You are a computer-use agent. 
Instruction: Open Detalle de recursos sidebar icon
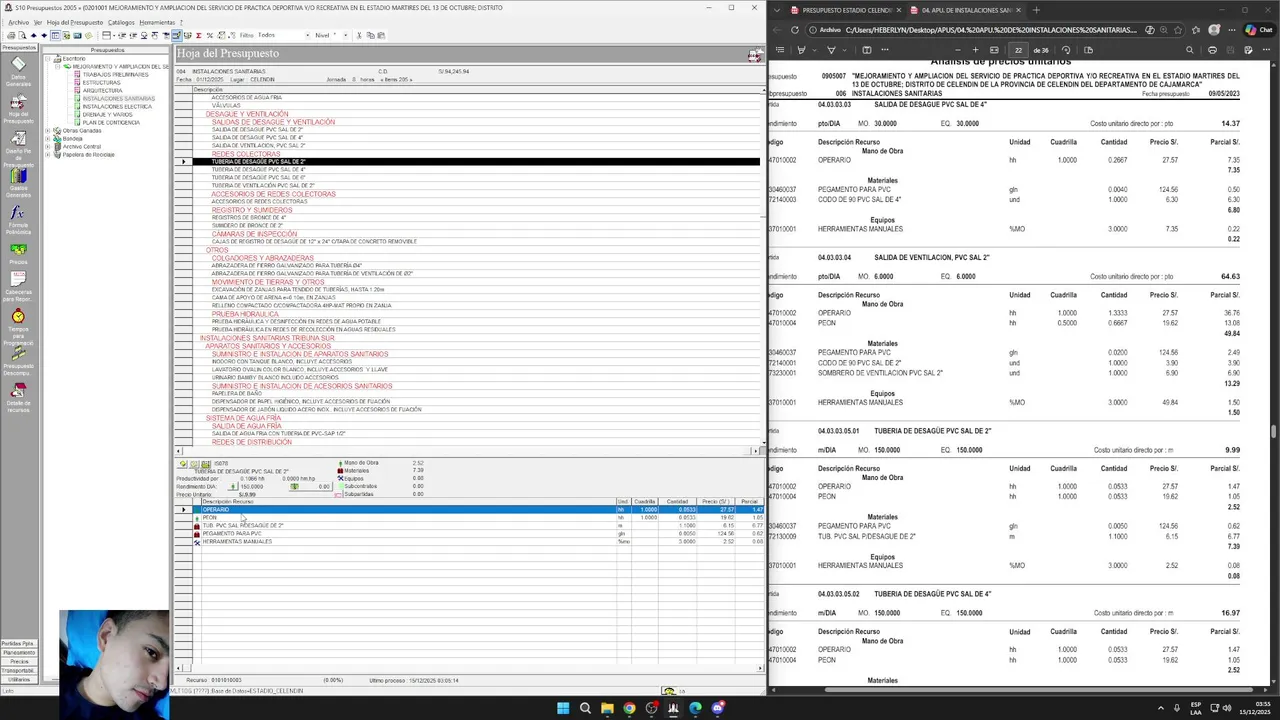coord(18,398)
